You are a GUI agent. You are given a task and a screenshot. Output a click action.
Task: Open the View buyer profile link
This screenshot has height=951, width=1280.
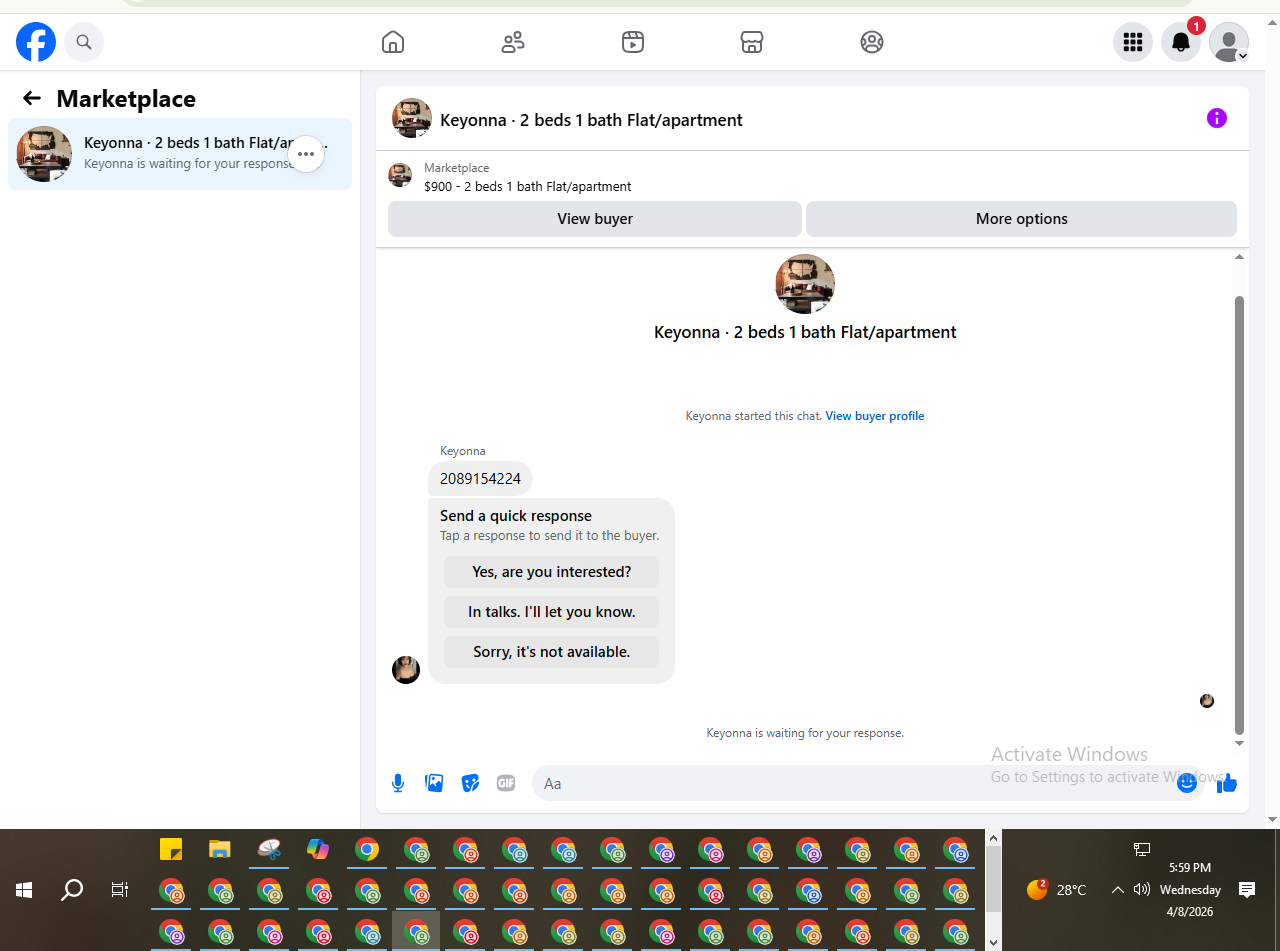point(875,416)
